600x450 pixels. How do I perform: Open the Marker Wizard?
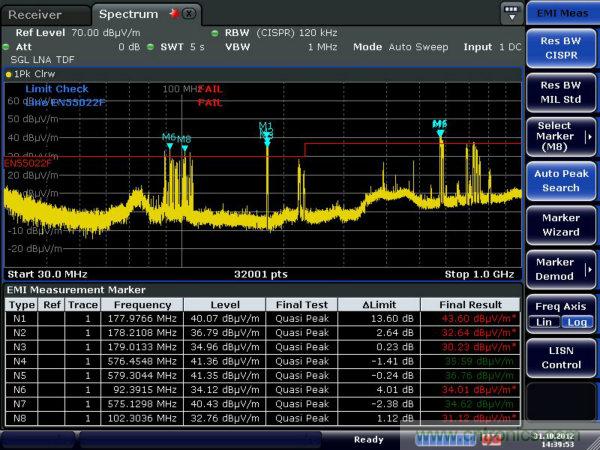pos(560,224)
